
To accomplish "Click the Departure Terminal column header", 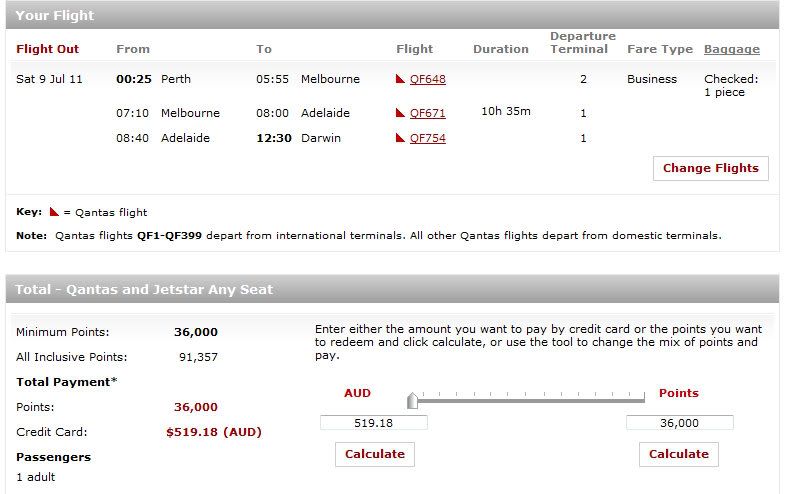I will (583, 42).
